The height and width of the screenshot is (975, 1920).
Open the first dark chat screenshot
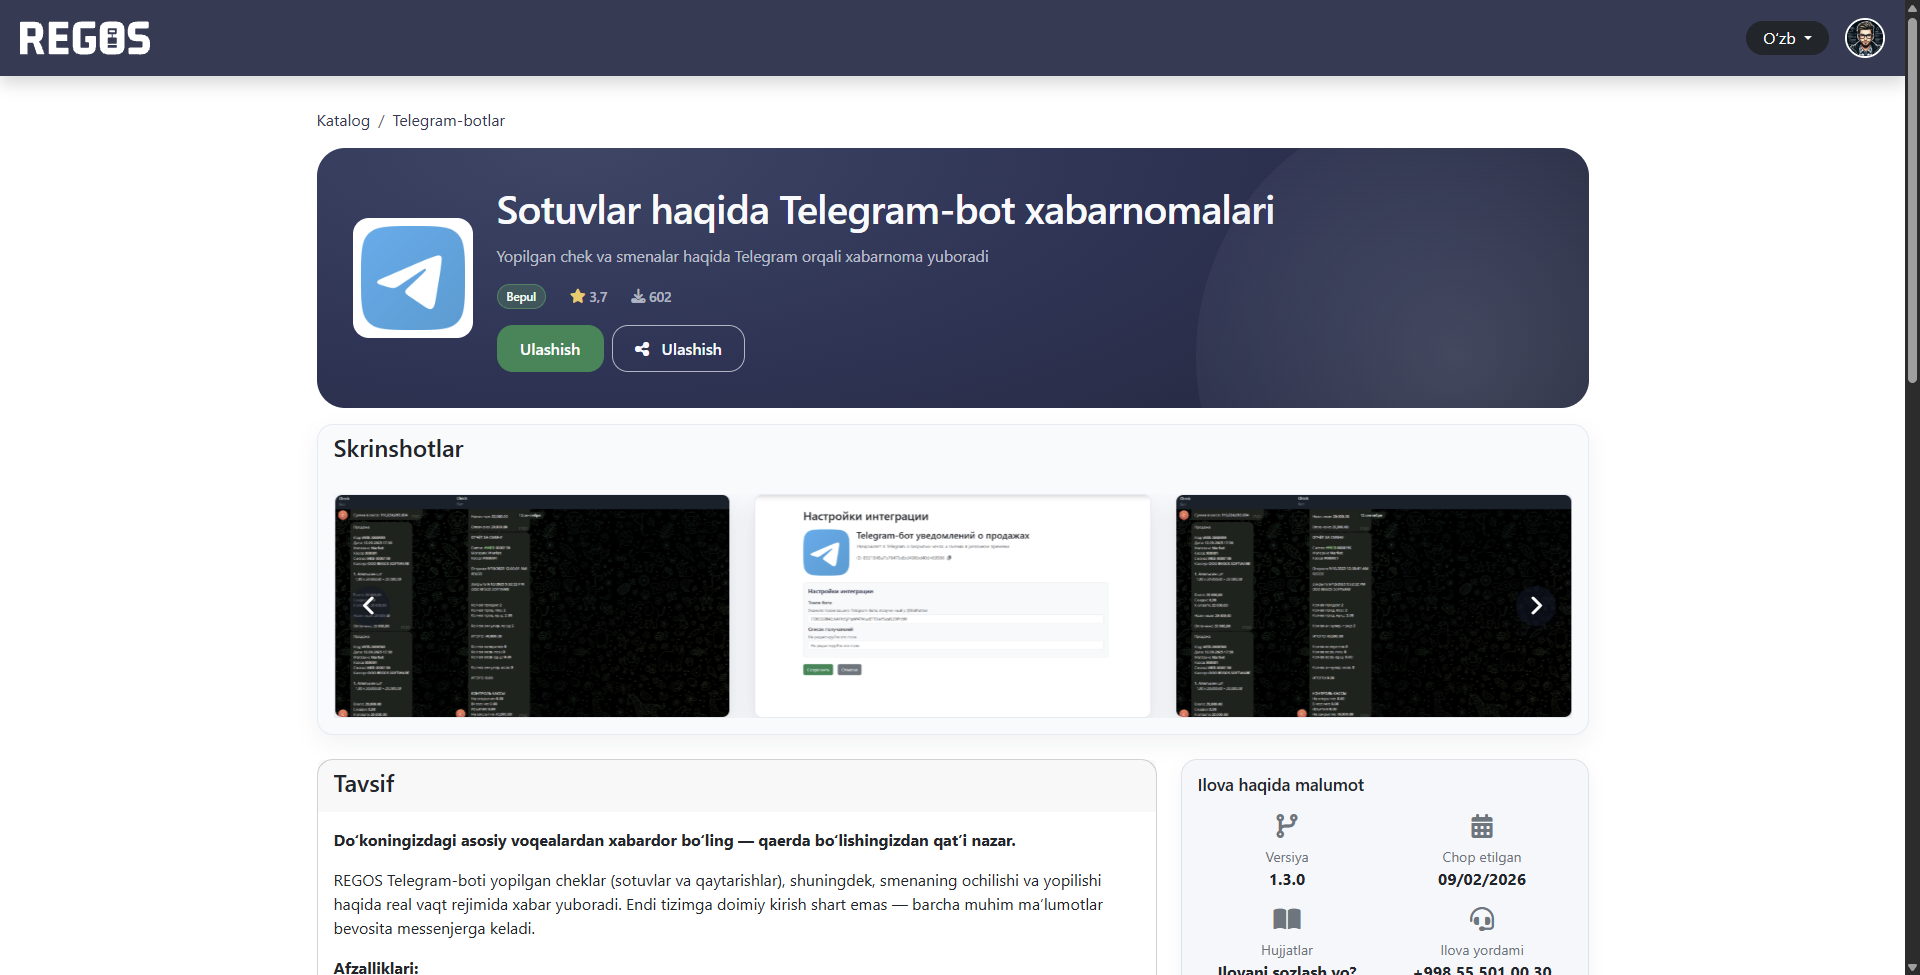pyautogui.click(x=532, y=606)
